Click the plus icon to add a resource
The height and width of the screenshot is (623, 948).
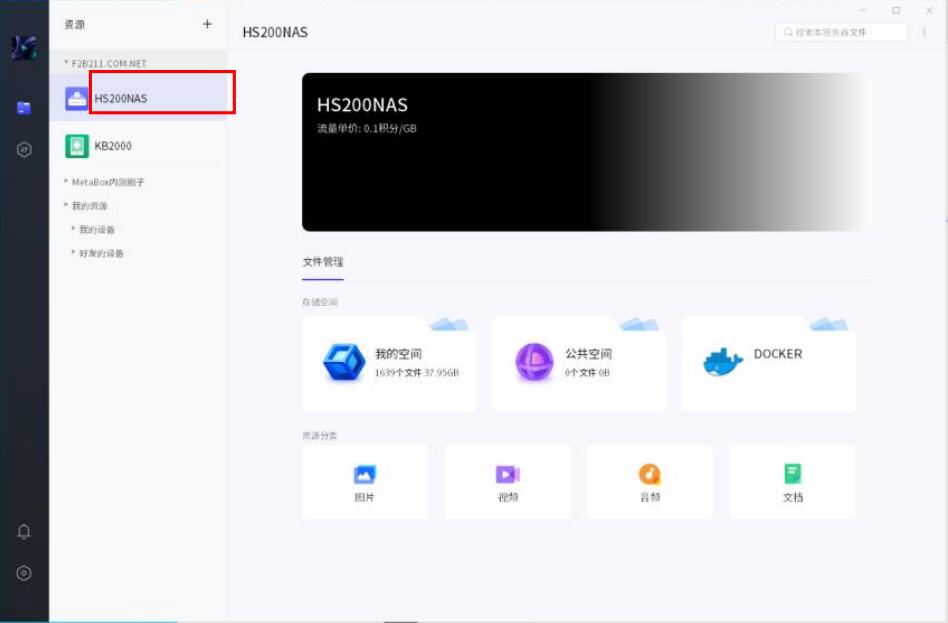(x=207, y=24)
